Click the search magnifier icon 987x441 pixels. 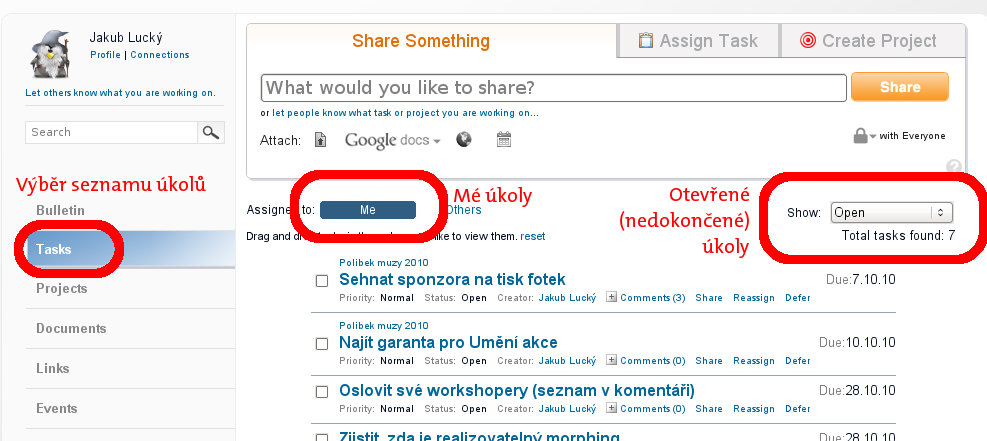coord(211,132)
